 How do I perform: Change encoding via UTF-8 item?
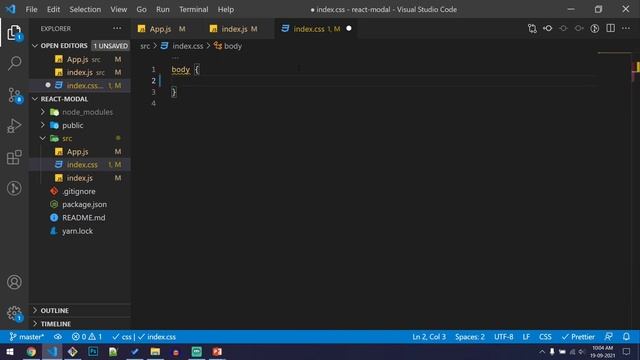(504, 337)
